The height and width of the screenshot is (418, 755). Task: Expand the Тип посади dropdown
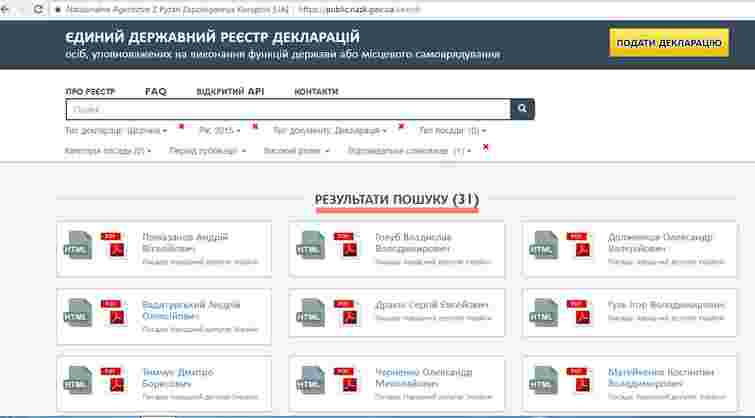[453, 131]
